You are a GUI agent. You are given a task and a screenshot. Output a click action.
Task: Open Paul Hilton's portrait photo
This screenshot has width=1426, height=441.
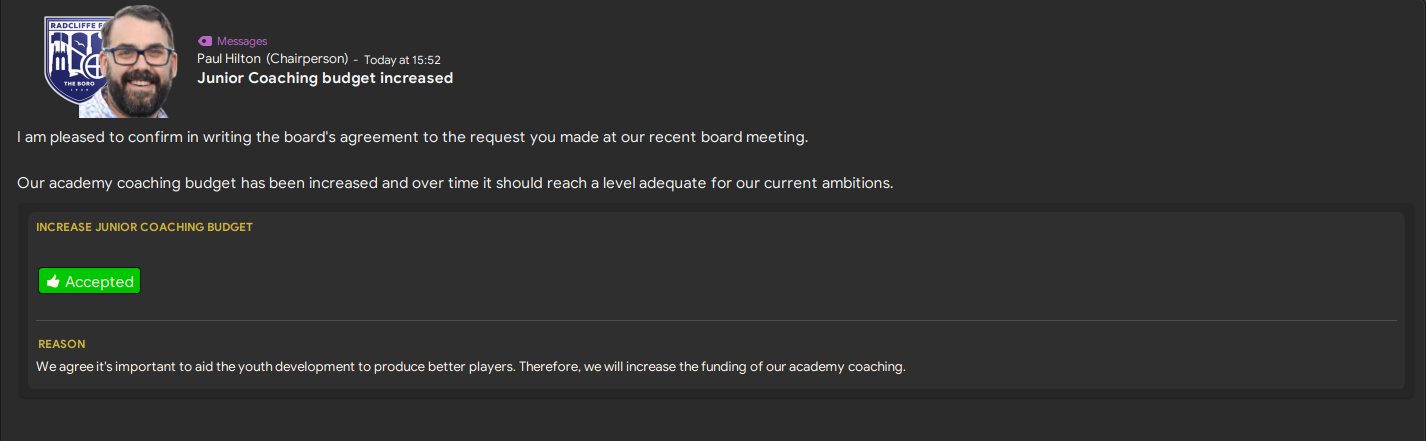138,62
